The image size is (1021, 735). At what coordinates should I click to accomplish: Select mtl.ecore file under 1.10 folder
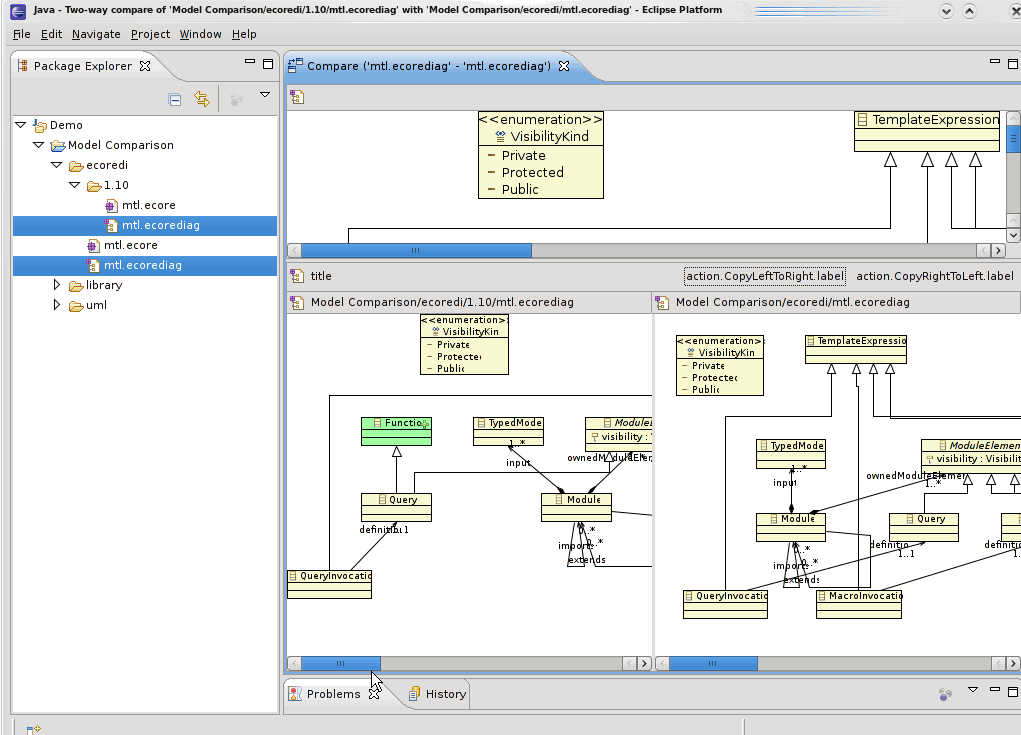[x=148, y=205]
